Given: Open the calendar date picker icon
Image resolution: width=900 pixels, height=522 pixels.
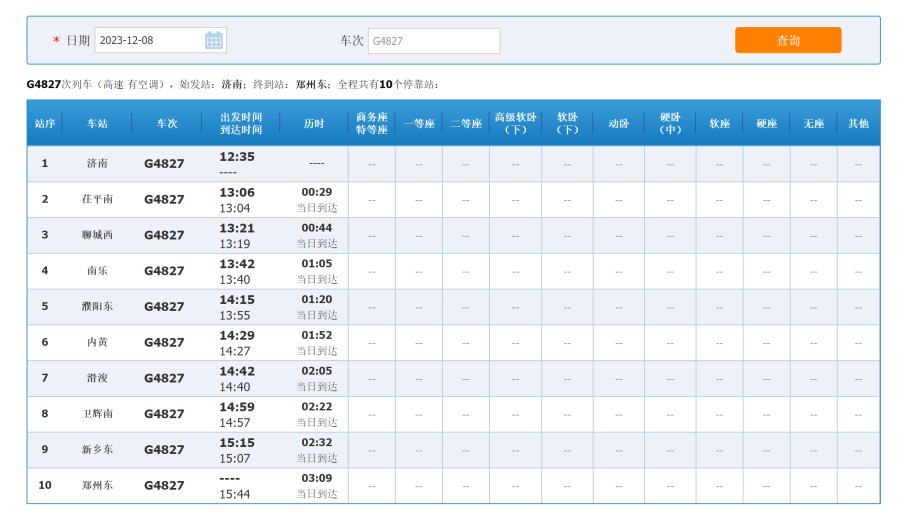Looking at the screenshot, I should coord(214,40).
